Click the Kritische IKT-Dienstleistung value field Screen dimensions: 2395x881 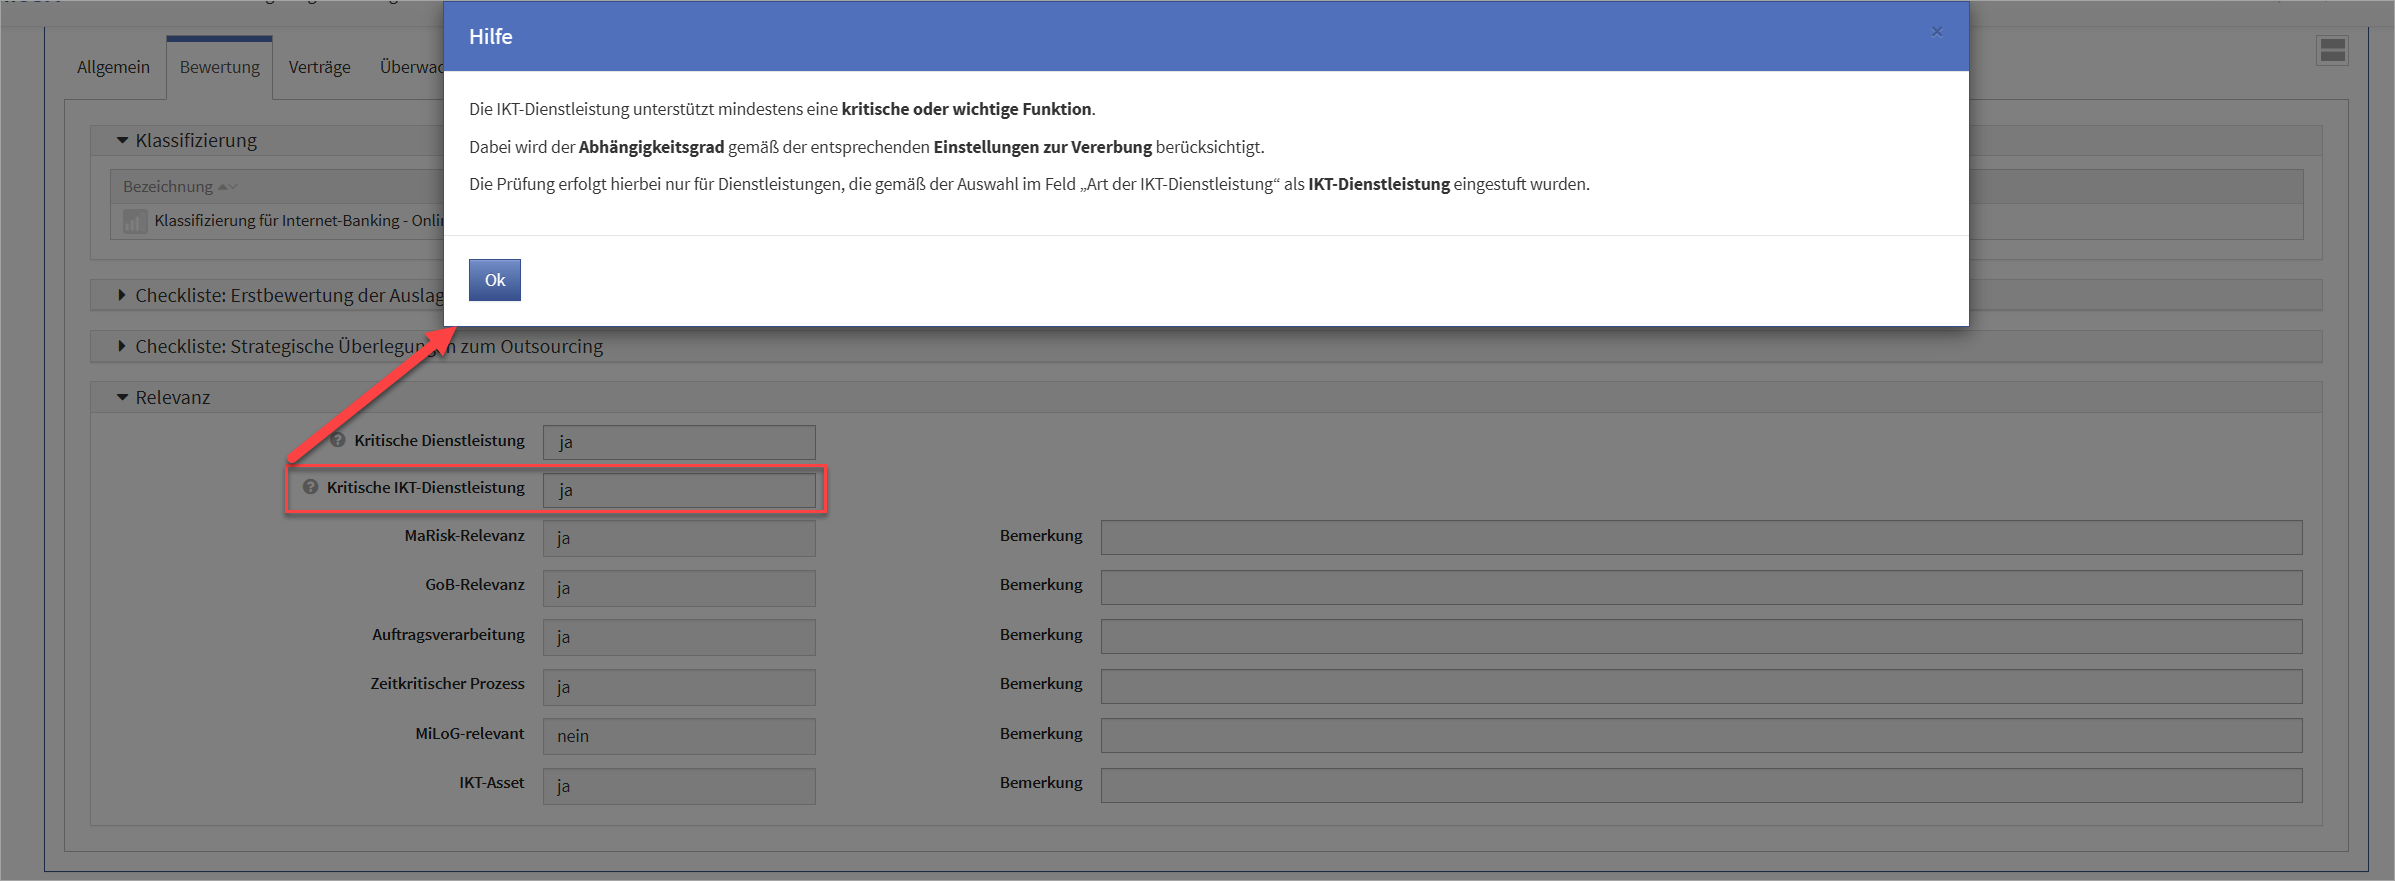(679, 490)
